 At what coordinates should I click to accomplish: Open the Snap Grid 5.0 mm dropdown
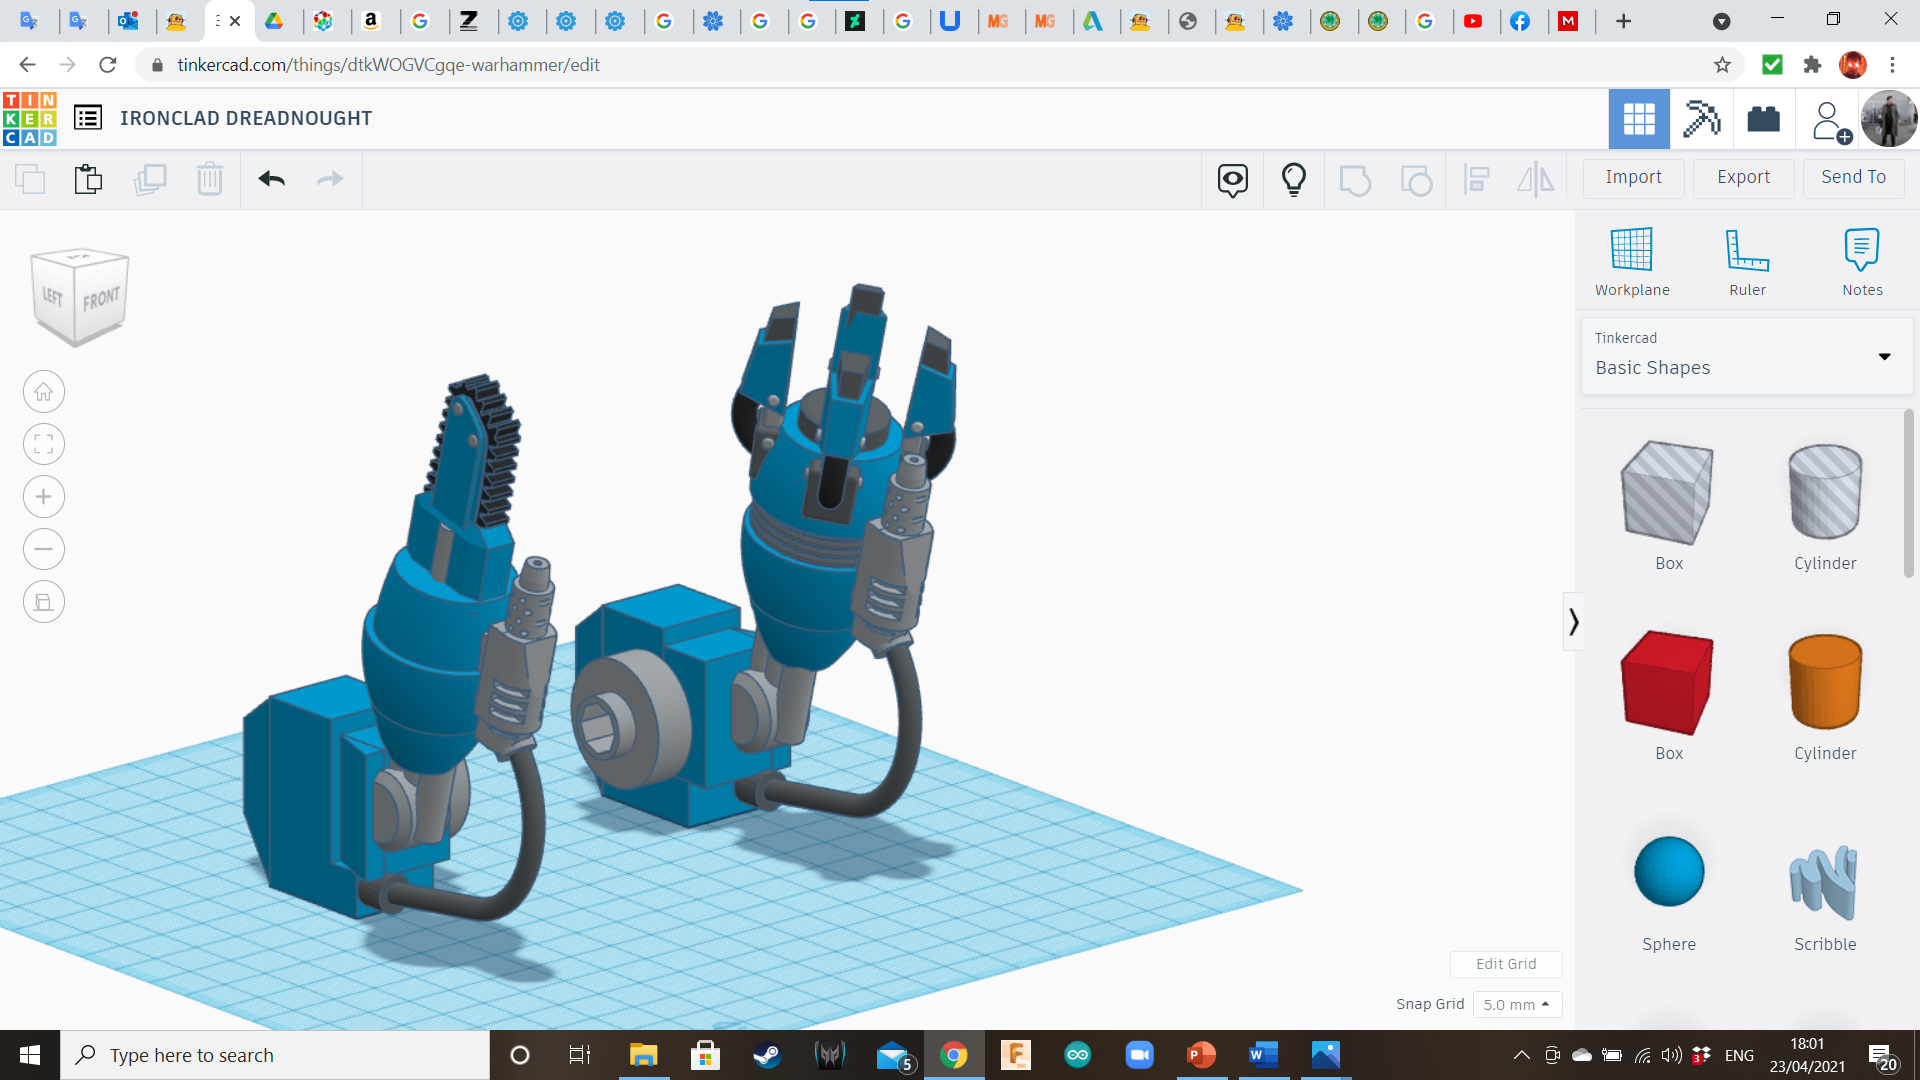click(x=1516, y=1004)
